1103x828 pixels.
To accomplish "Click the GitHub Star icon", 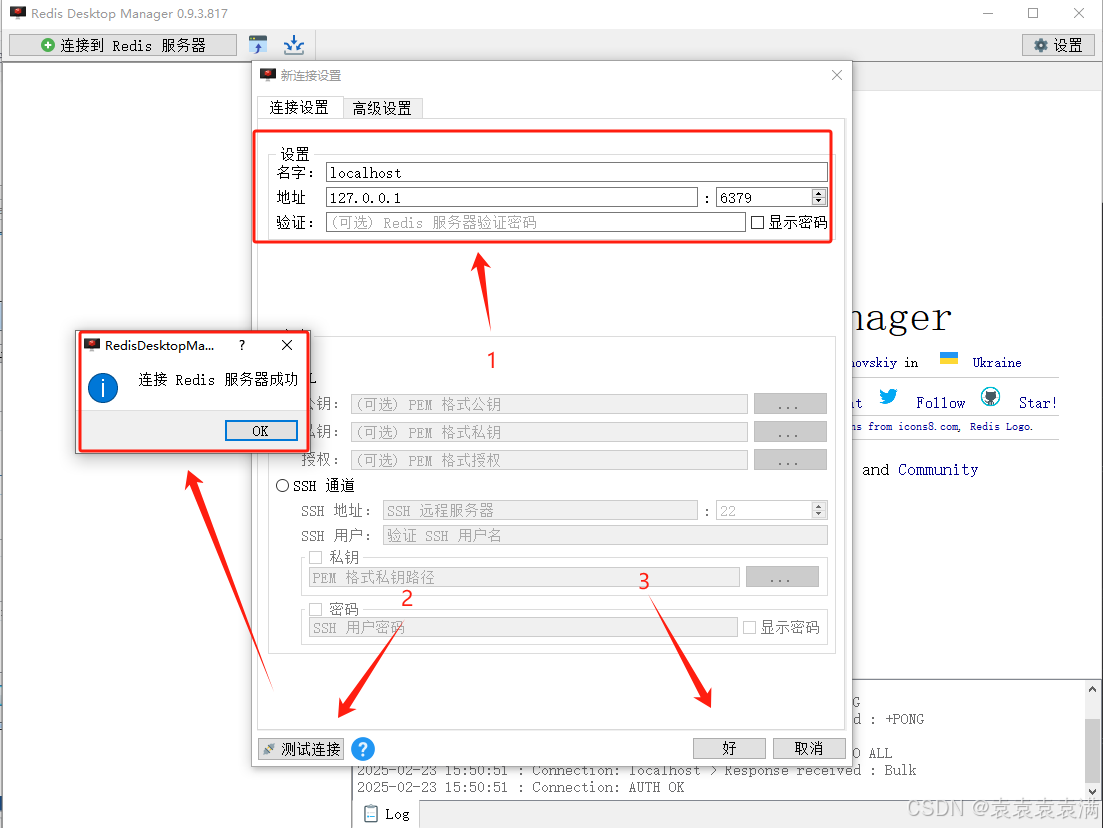I will pyautogui.click(x=990, y=396).
